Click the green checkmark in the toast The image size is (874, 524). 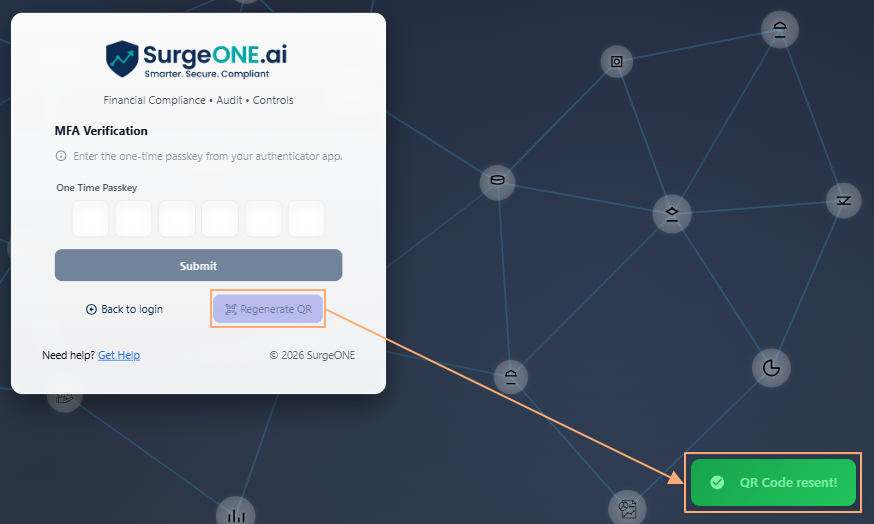pyautogui.click(x=717, y=482)
